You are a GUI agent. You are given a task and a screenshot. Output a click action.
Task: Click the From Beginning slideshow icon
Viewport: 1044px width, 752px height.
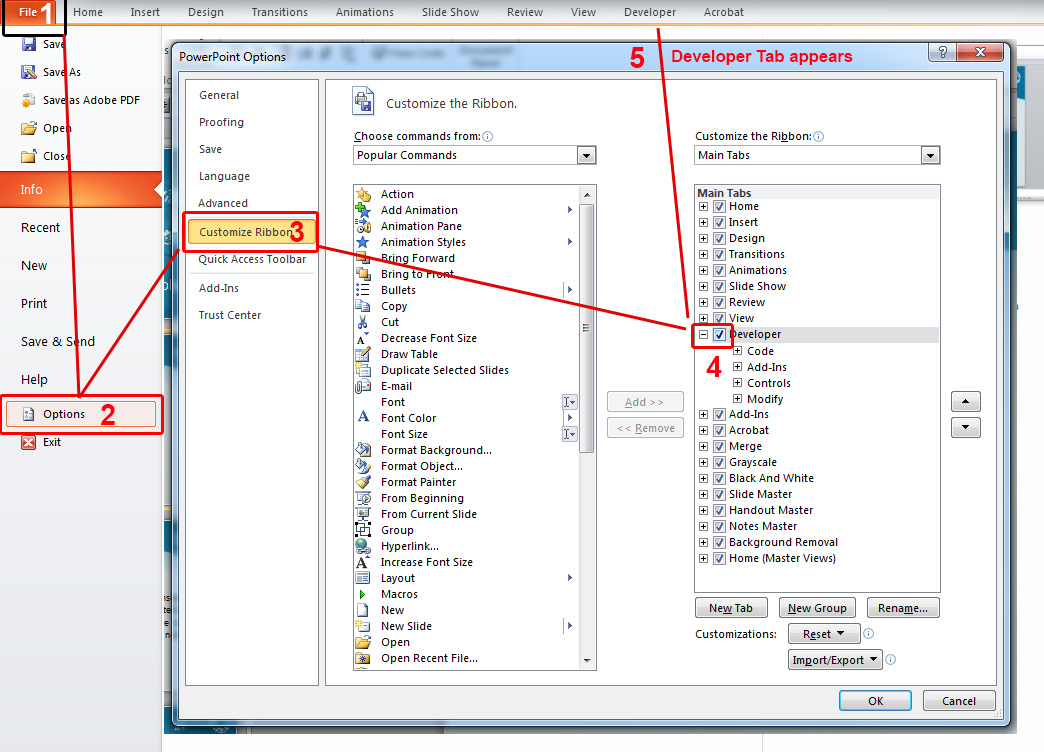pos(363,498)
